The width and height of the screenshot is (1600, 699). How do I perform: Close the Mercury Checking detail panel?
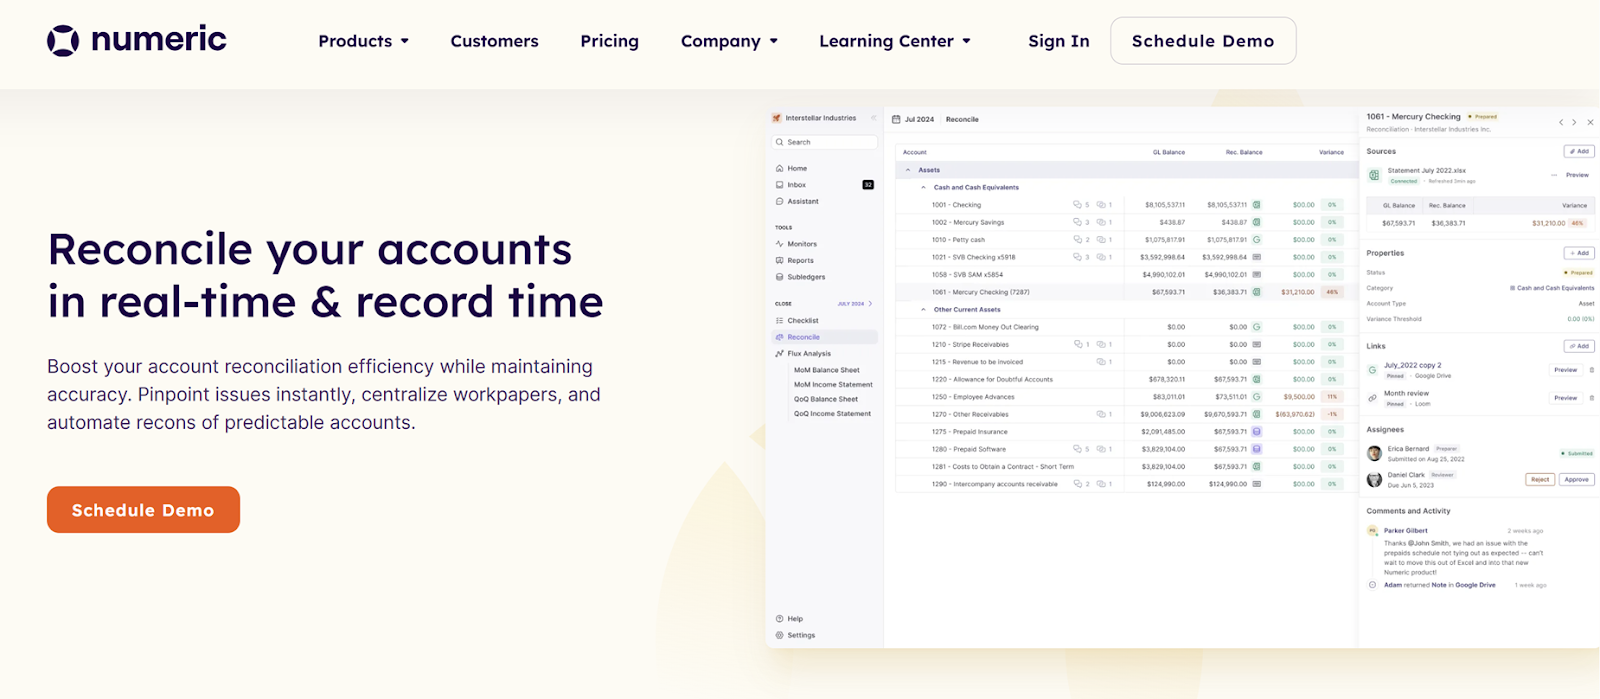[1590, 122]
